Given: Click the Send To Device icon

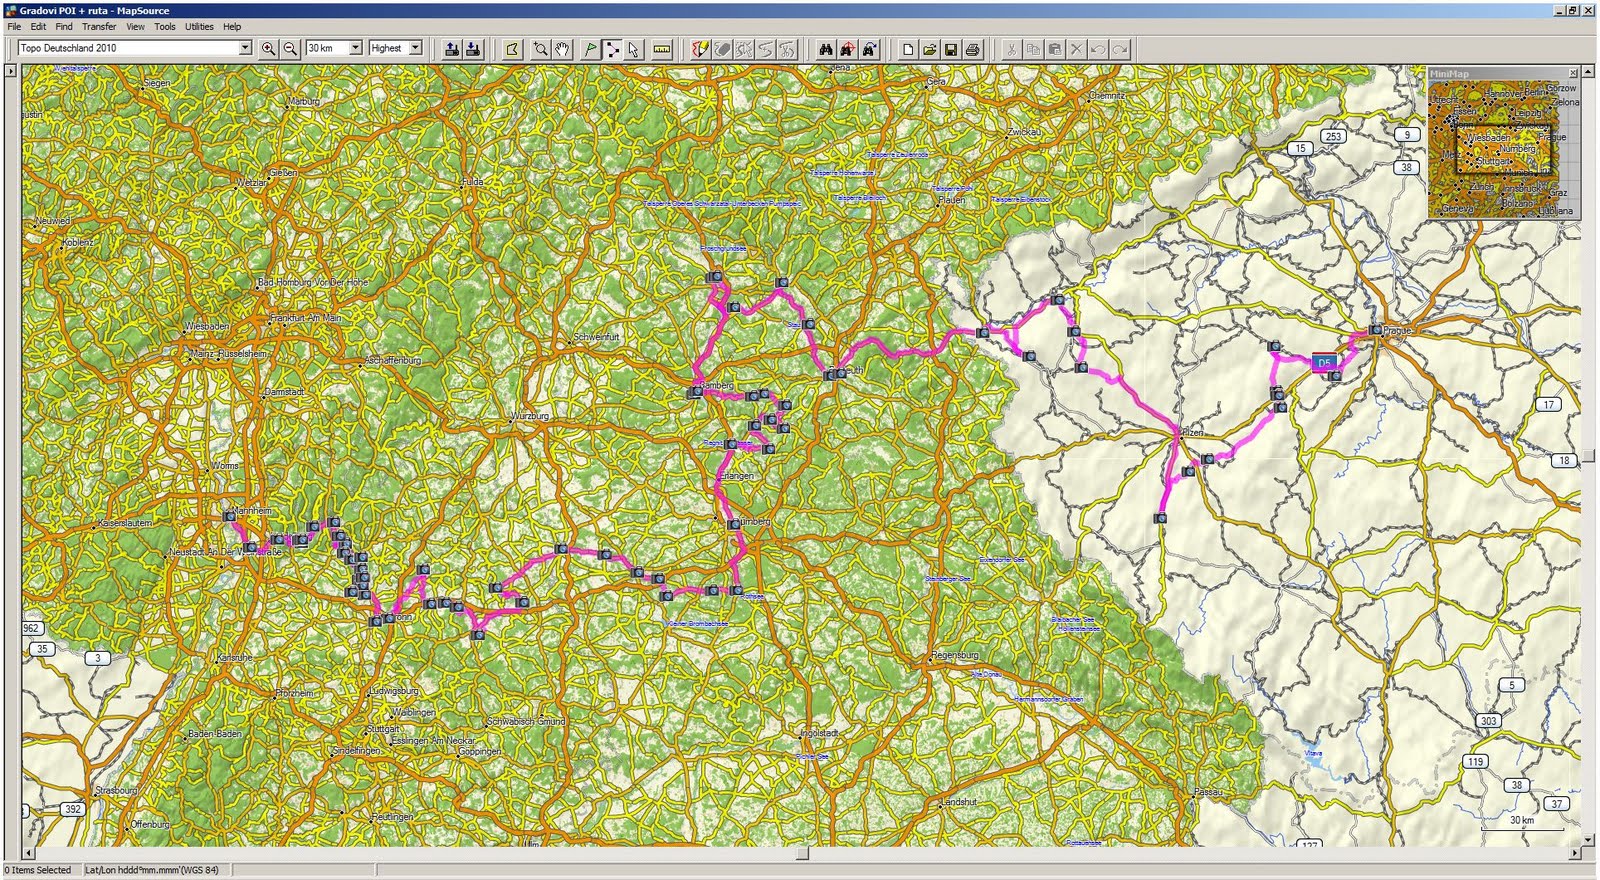Looking at the screenshot, I should [452, 48].
